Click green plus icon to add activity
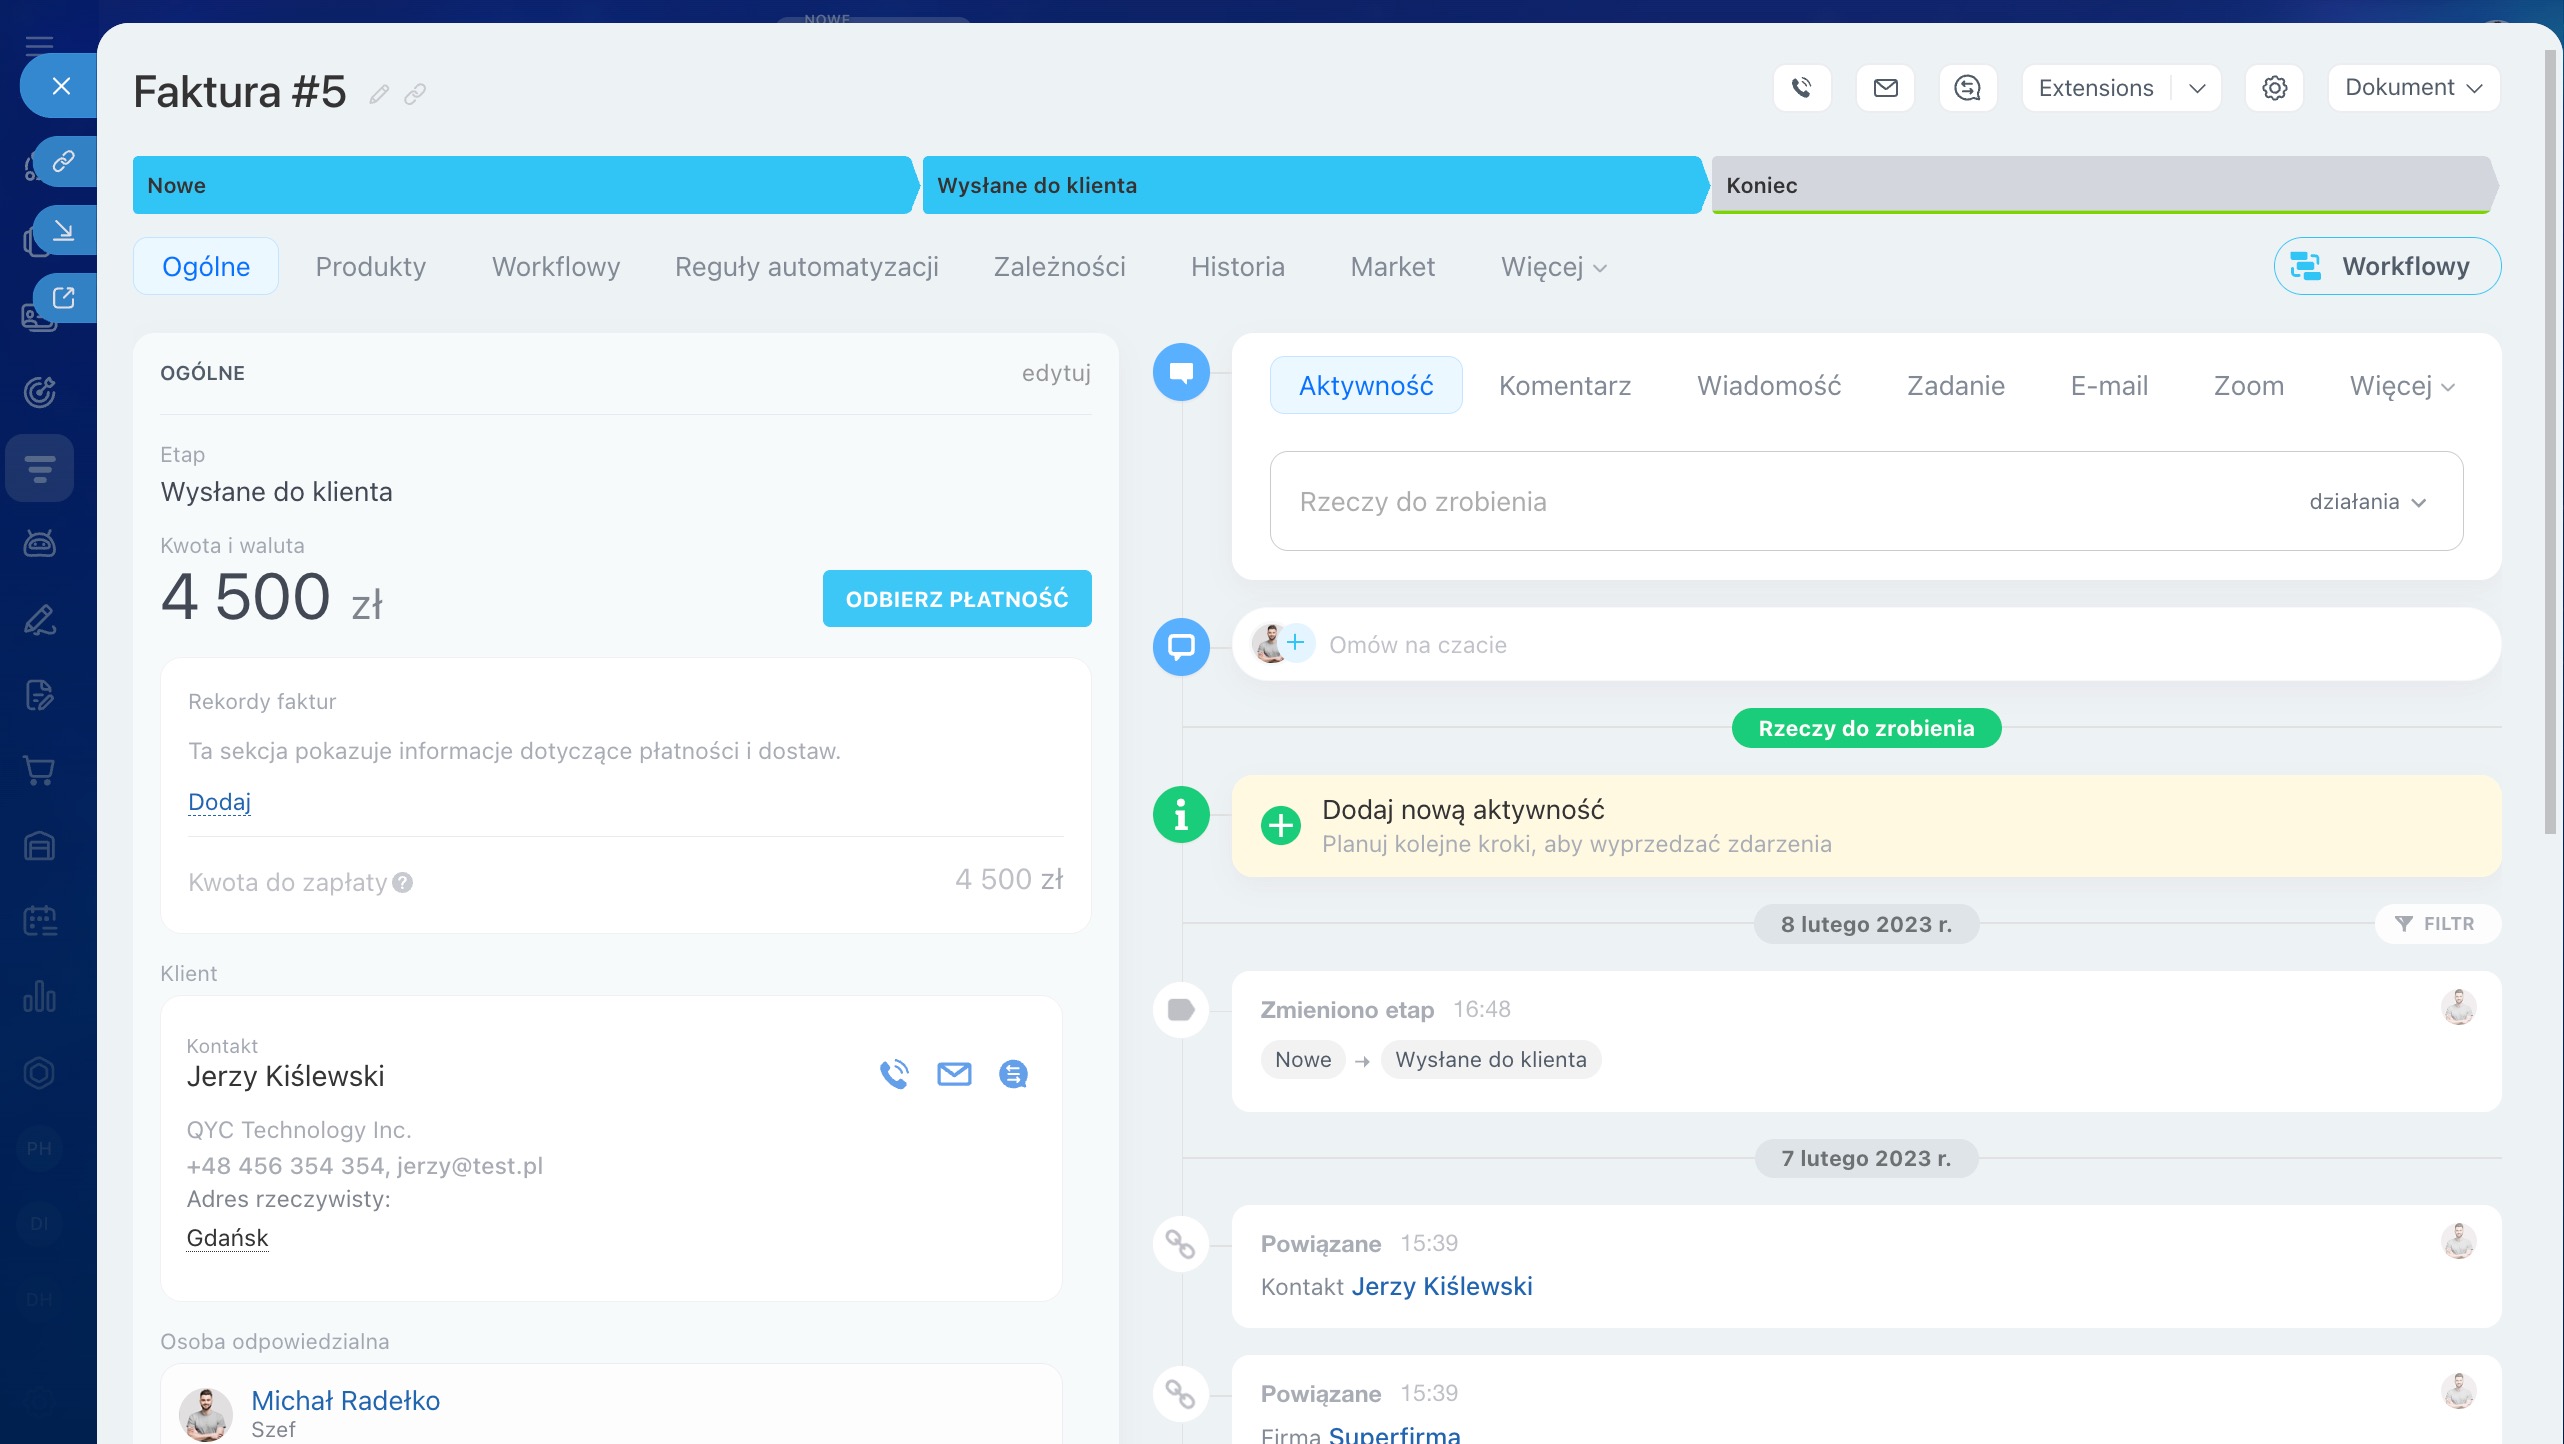 tap(1280, 826)
